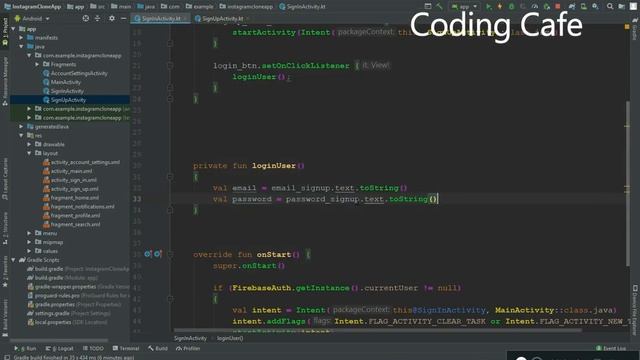Open the Profiler tool window button
This screenshot has width=640, height=360.
pyautogui.click(x=188, y=349)
